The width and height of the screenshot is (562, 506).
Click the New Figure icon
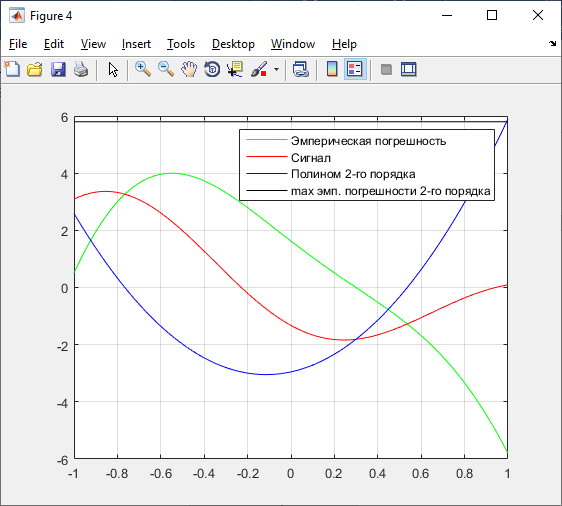(12, 69)
